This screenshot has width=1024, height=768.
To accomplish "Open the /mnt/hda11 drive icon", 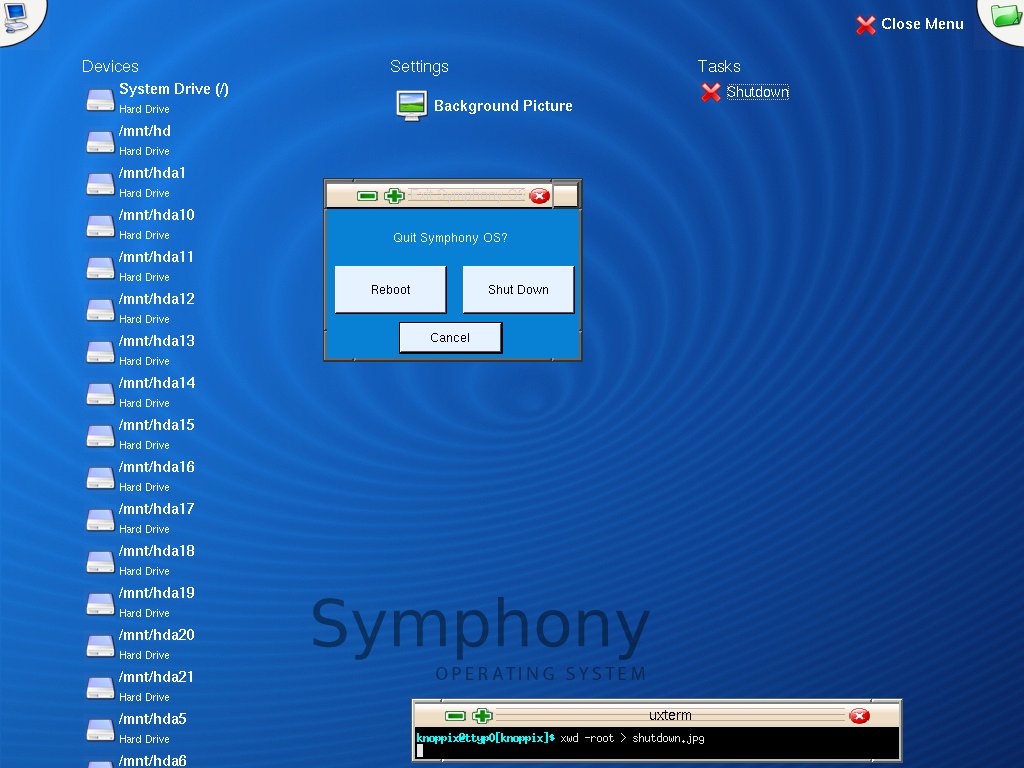I will [101, 266].
